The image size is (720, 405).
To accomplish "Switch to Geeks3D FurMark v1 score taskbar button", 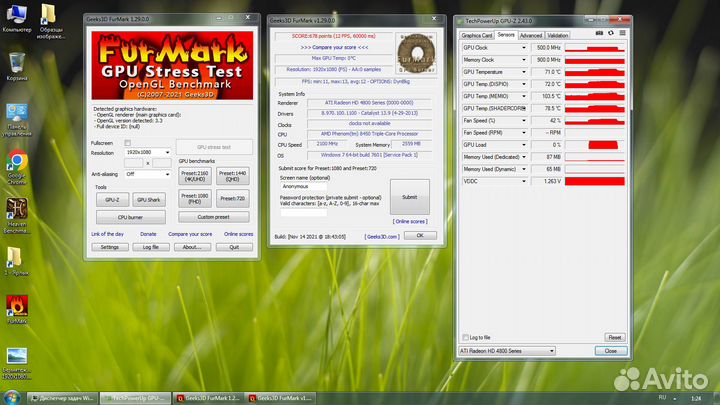I will click(280, 398).
